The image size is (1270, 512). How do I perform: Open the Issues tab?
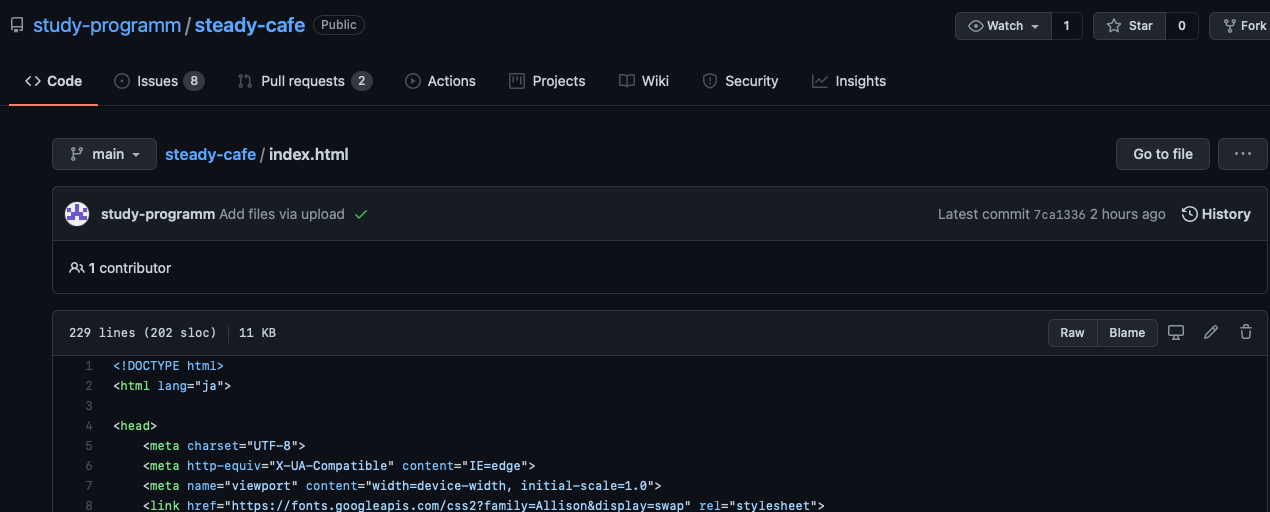(x=159, y=81)
